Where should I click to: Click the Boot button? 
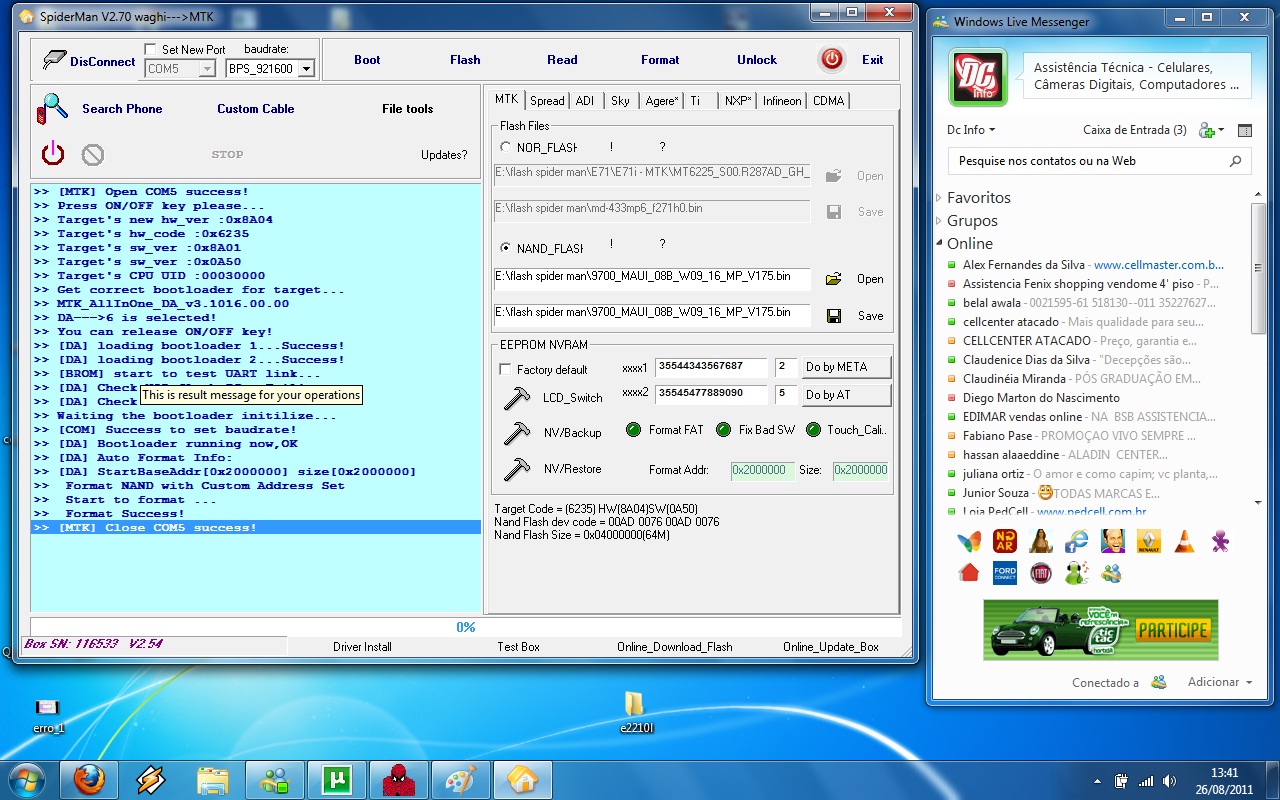[367, 60]
